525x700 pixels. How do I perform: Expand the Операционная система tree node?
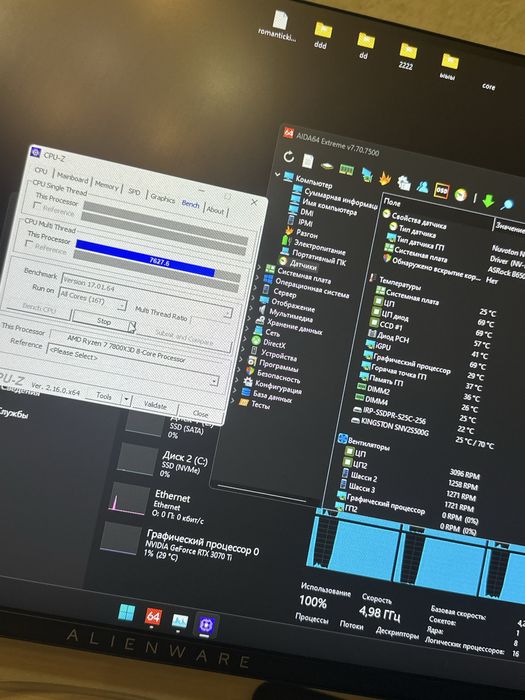257,277
